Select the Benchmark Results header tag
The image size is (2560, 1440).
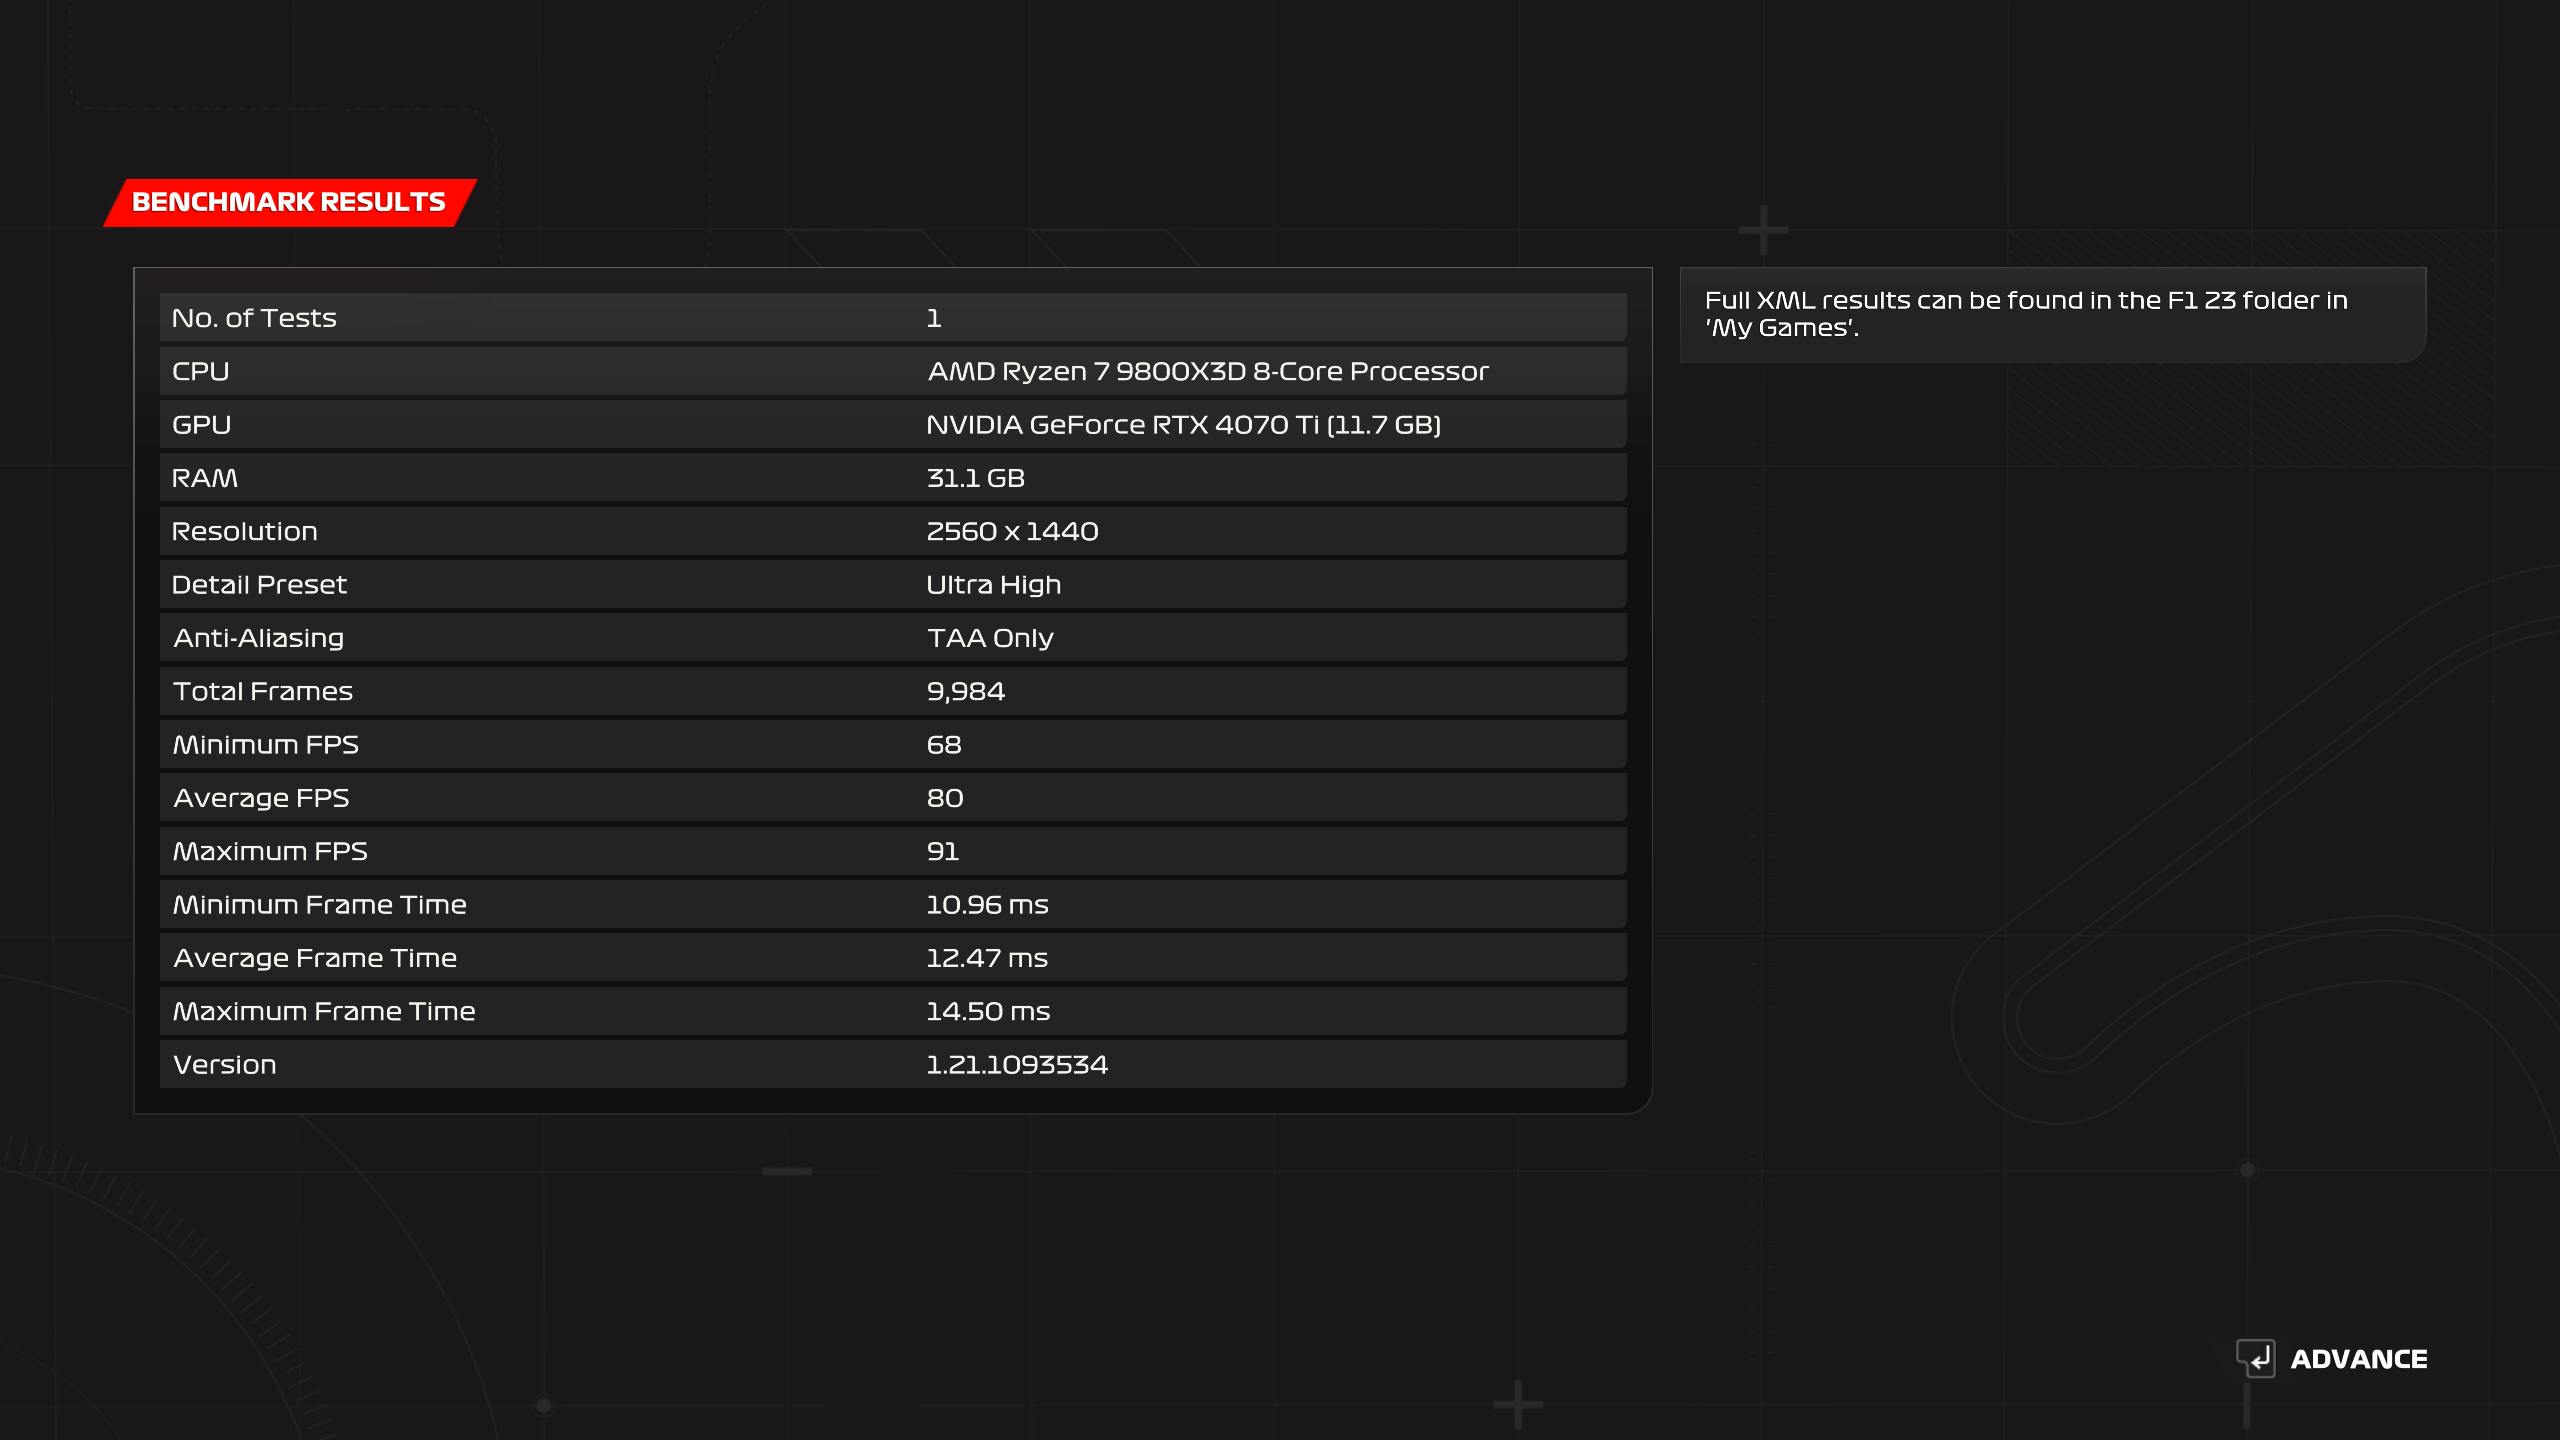pos(290,202)
